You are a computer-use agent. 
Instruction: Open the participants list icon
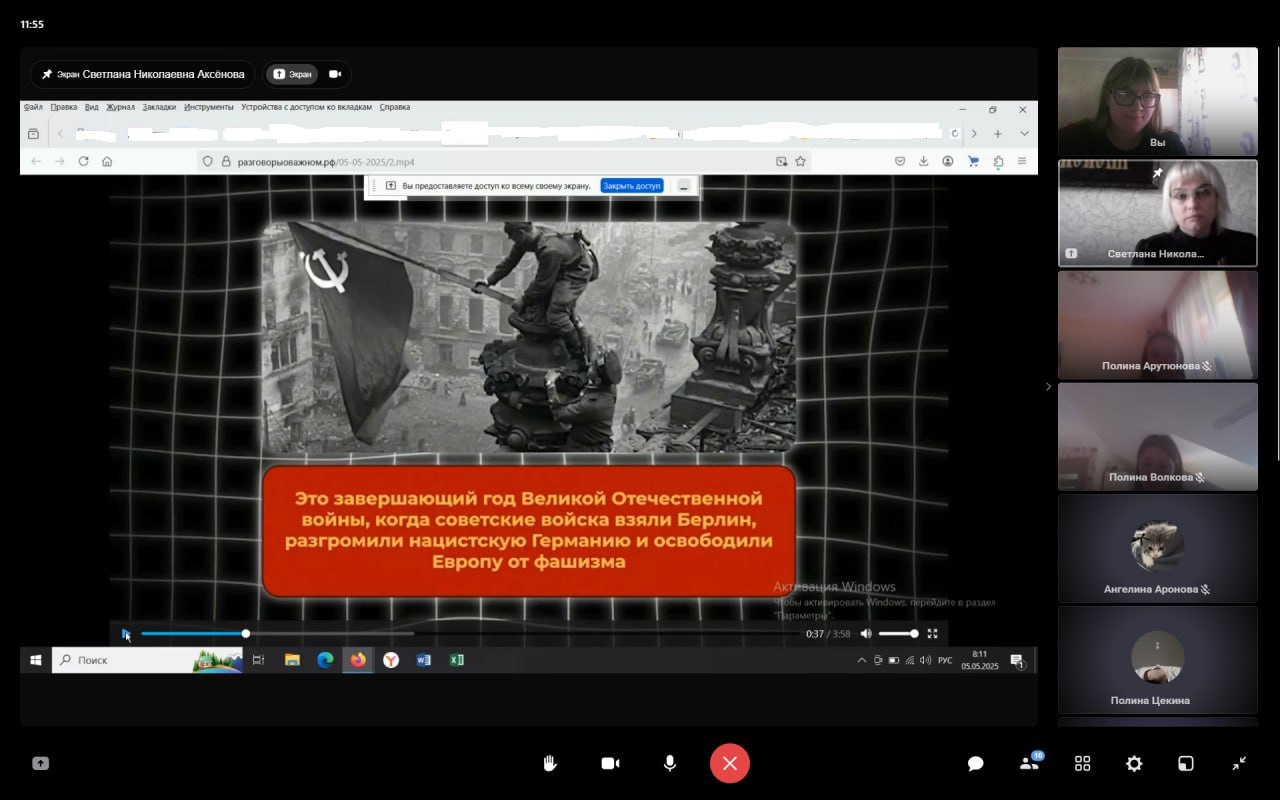click(1029, 763)
